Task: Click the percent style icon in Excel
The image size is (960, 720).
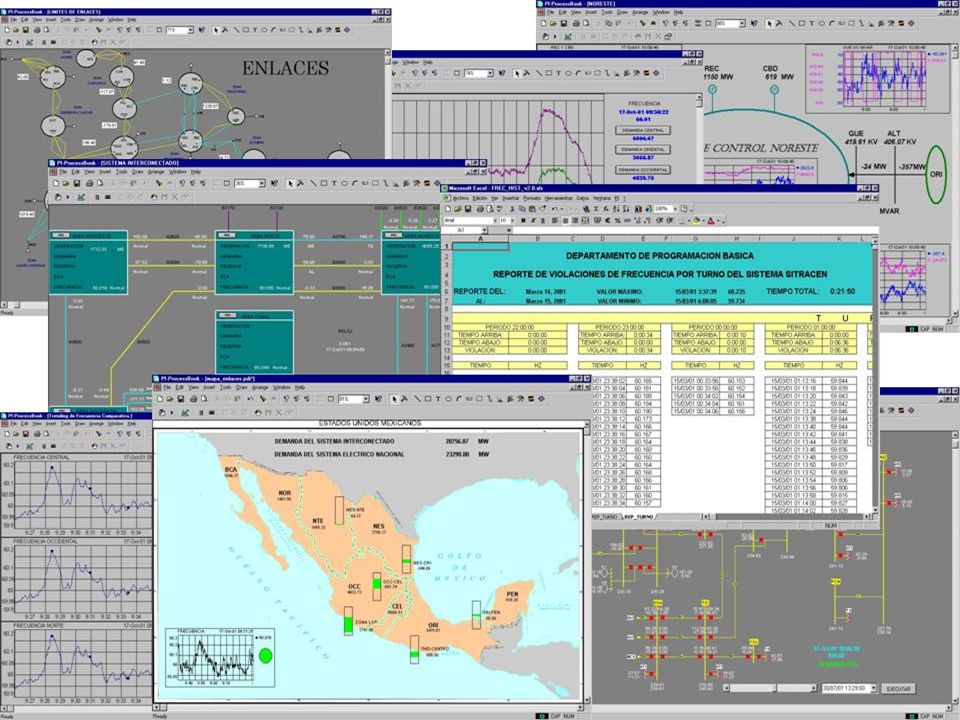Action: click(617, 220)
